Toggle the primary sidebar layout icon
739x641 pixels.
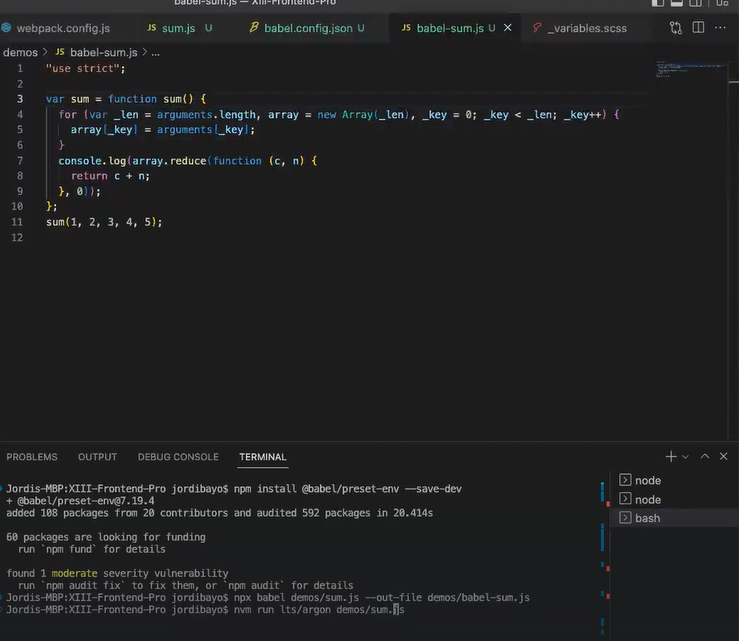coord(658,3)
